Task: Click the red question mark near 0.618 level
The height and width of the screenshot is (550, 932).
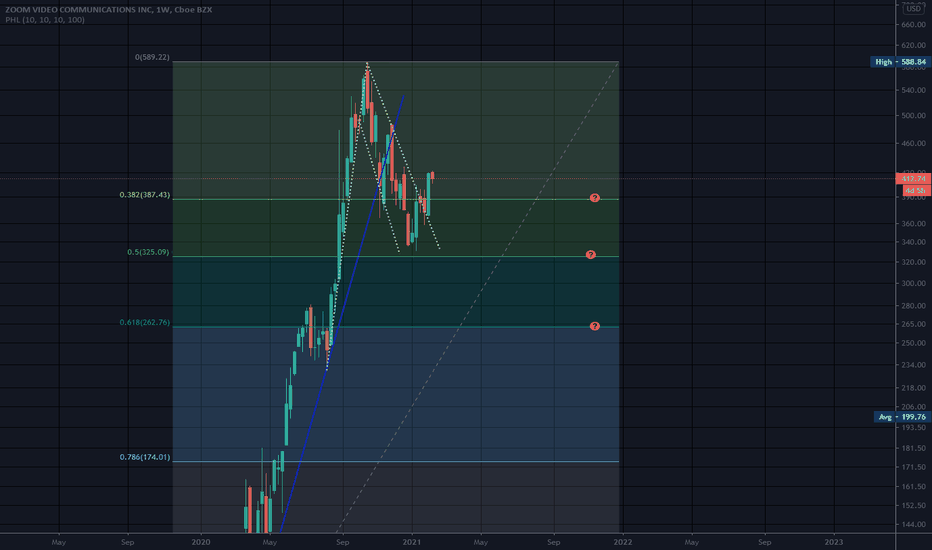Action: [x=594, y=326]
